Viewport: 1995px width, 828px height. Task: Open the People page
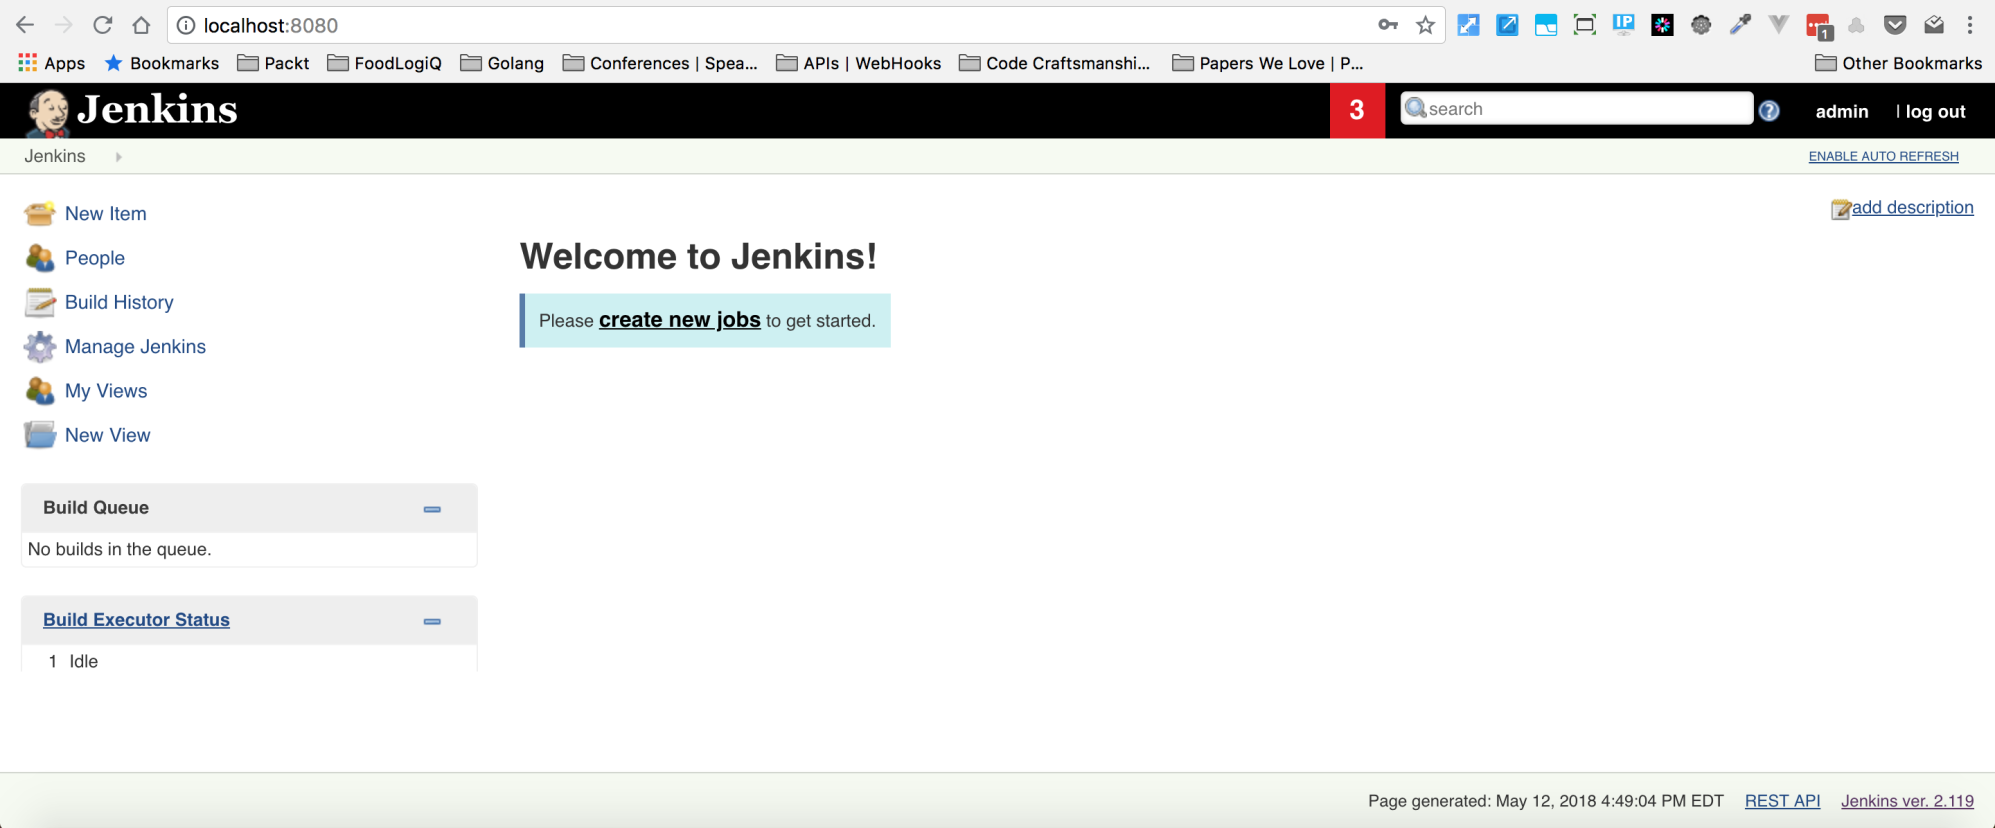pyautogui.click(x=95, y=258)
